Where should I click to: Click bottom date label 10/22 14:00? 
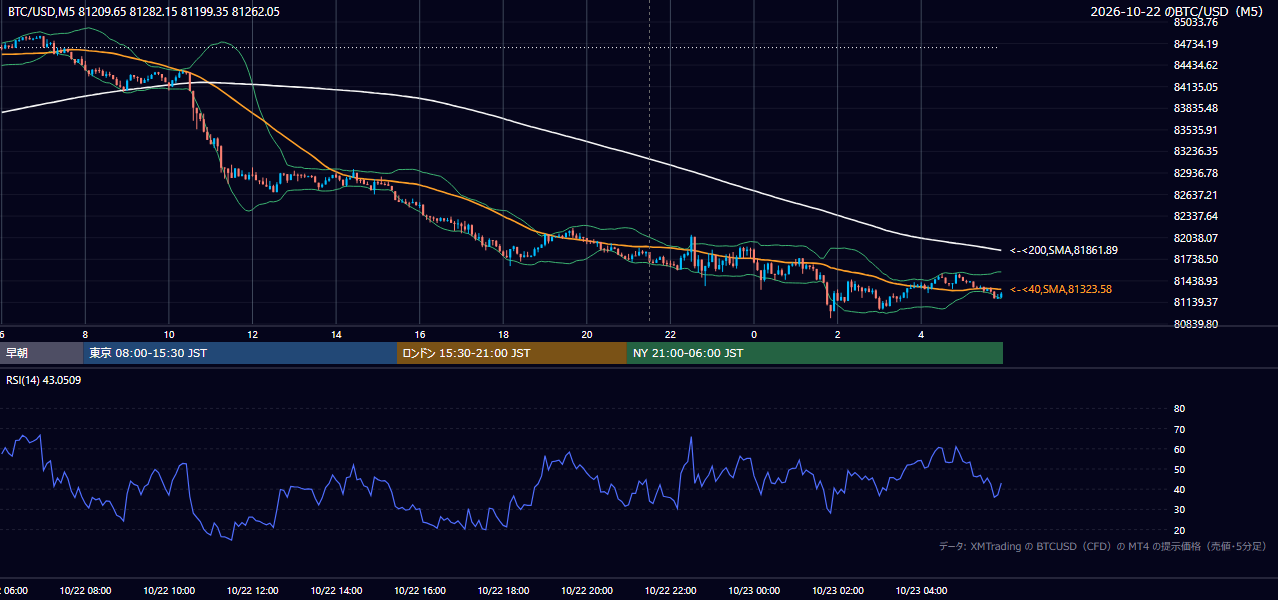pos(336,591)
